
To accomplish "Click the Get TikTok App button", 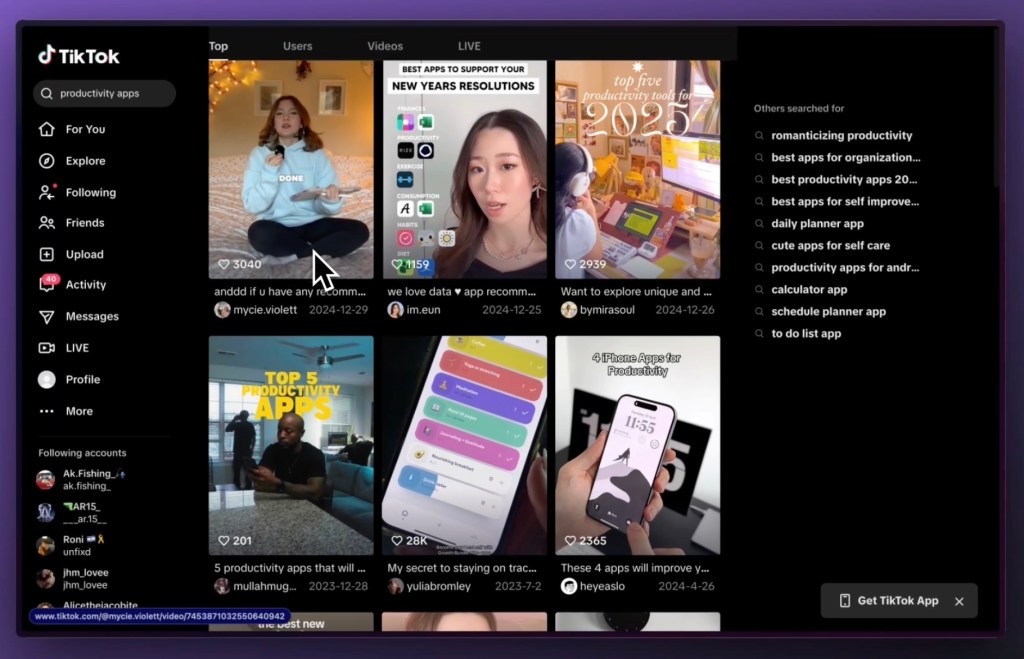I will (x=888, y=601).
